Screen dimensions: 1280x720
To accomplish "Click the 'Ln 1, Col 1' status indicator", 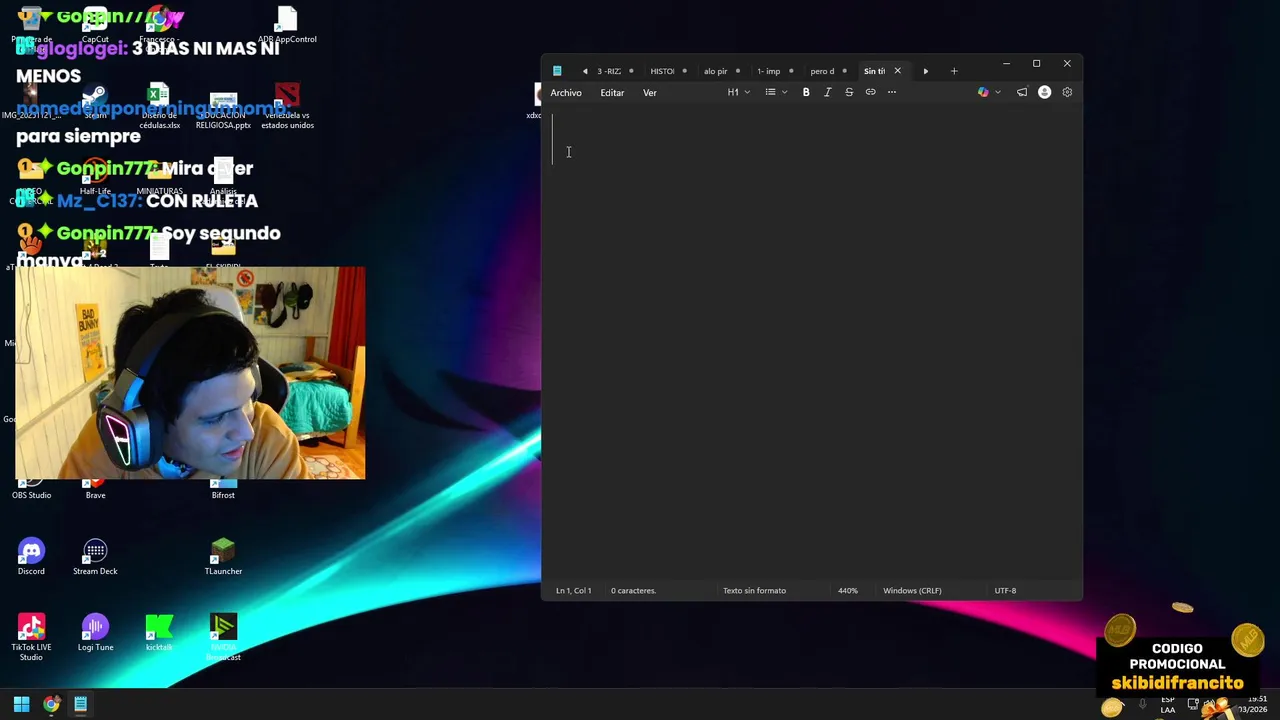I will (x=574, y=590).
